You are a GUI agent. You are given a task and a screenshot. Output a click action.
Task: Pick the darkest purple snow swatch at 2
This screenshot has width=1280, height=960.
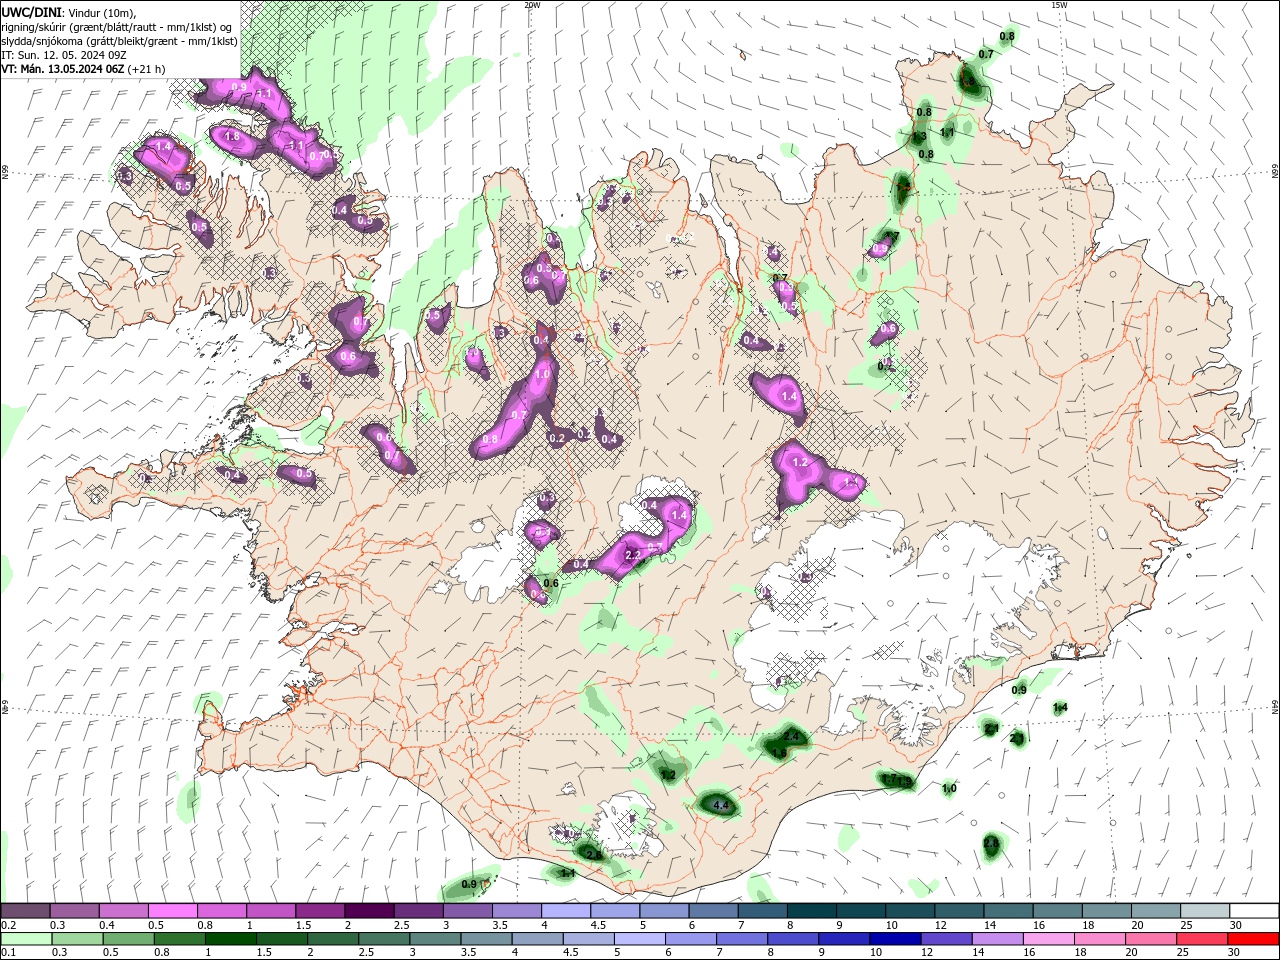coord(369,910)
